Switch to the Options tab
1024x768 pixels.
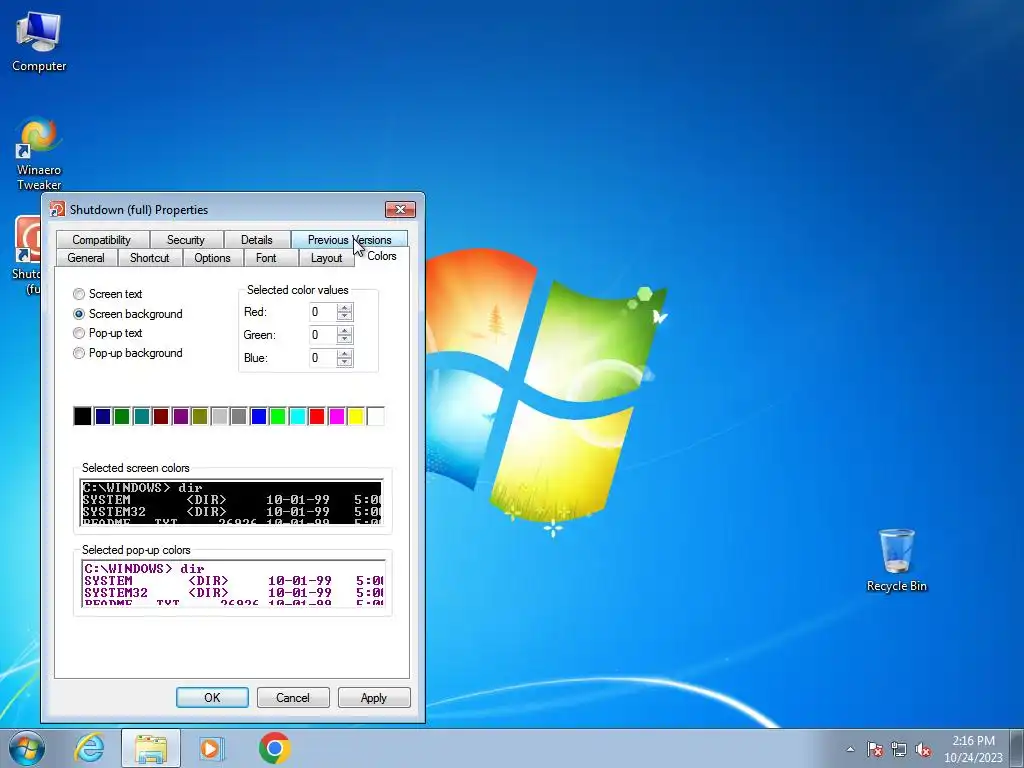pos(212,258)
